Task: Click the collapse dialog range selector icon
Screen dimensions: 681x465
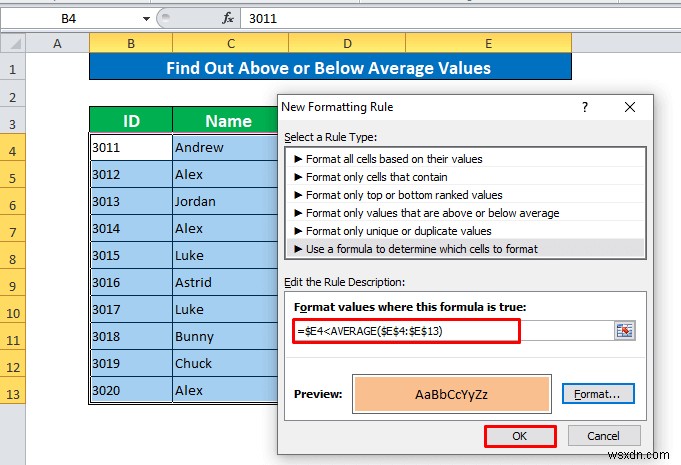Action: (x=625, y=331)
